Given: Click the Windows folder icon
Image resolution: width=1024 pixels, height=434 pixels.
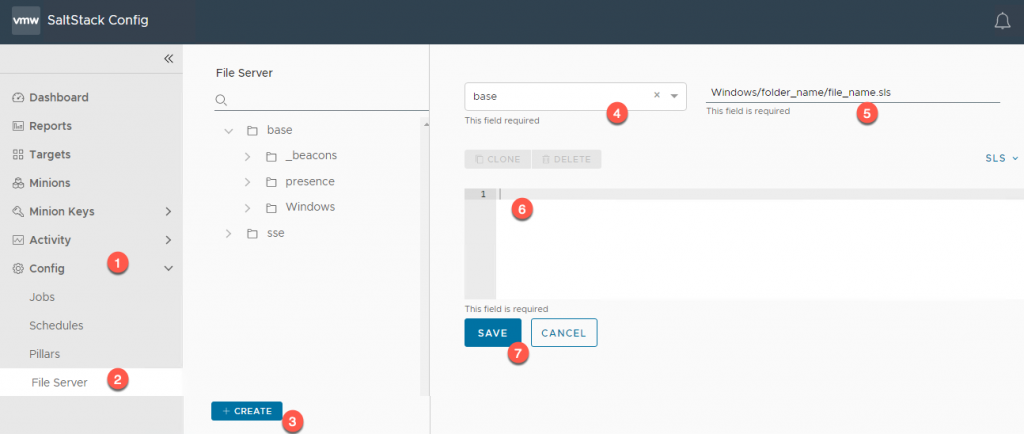Looking at the screenshot, I should tap(271, 208).
